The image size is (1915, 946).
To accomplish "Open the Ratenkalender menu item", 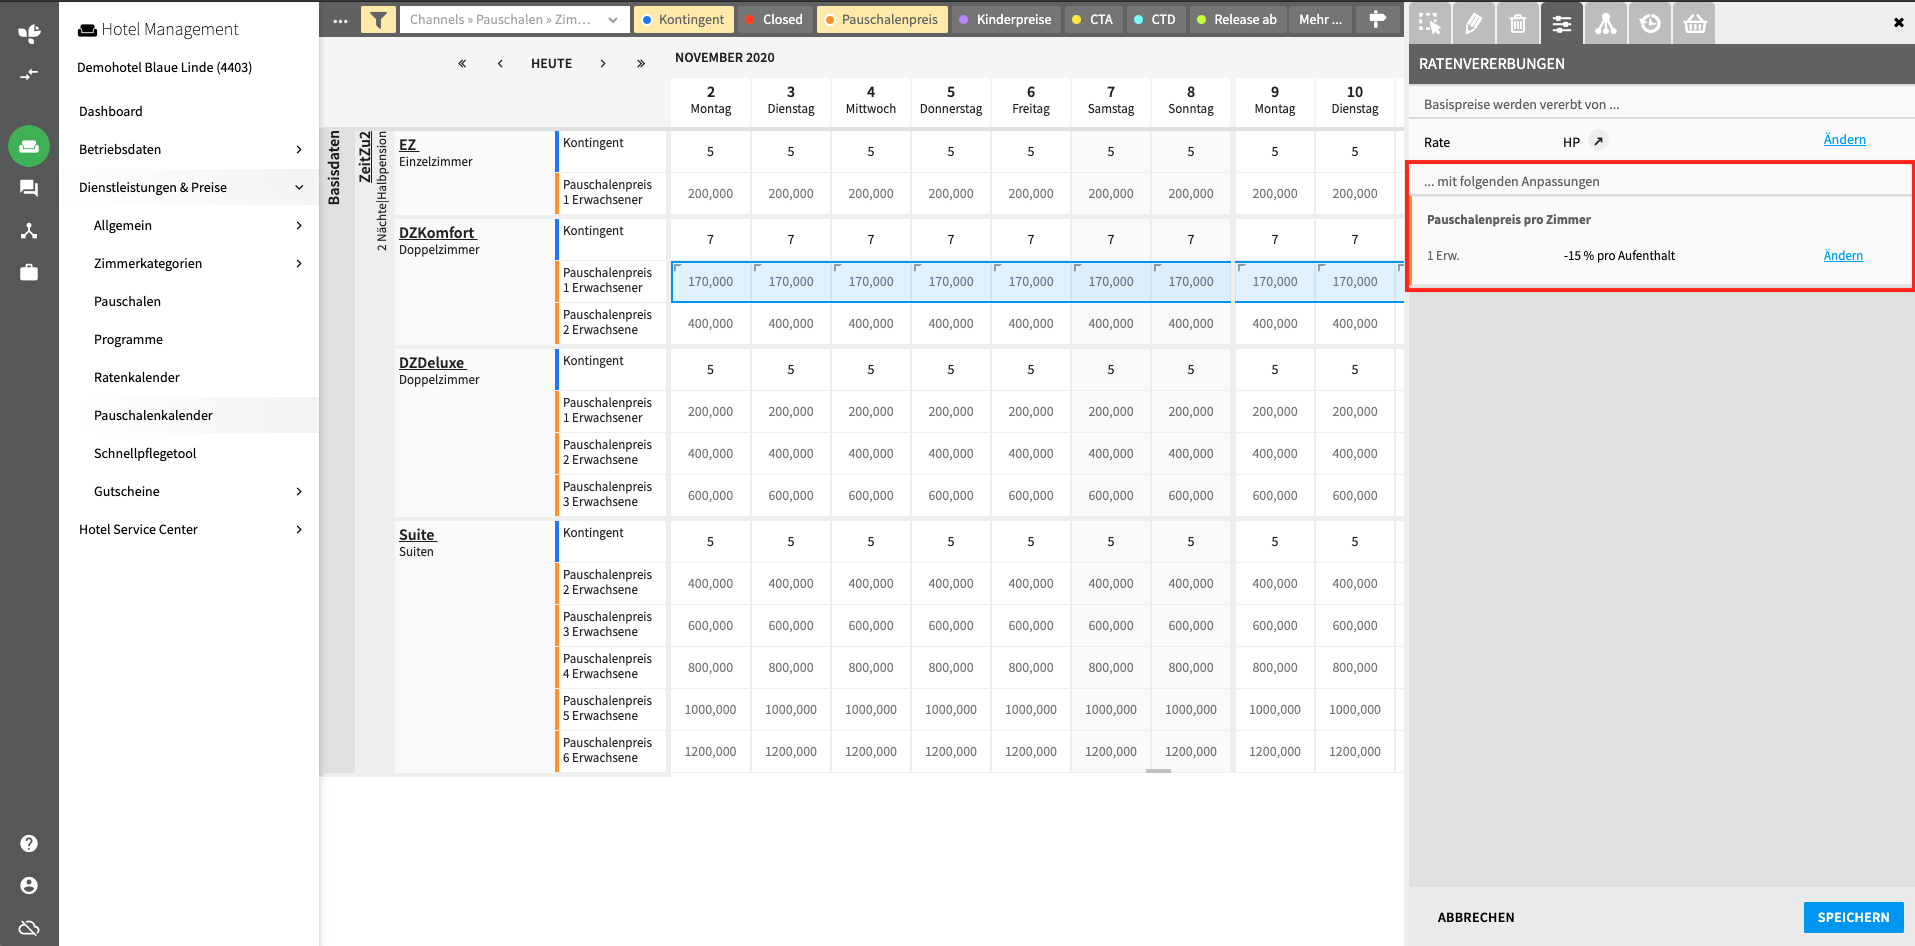I will (x=137, y=377).
